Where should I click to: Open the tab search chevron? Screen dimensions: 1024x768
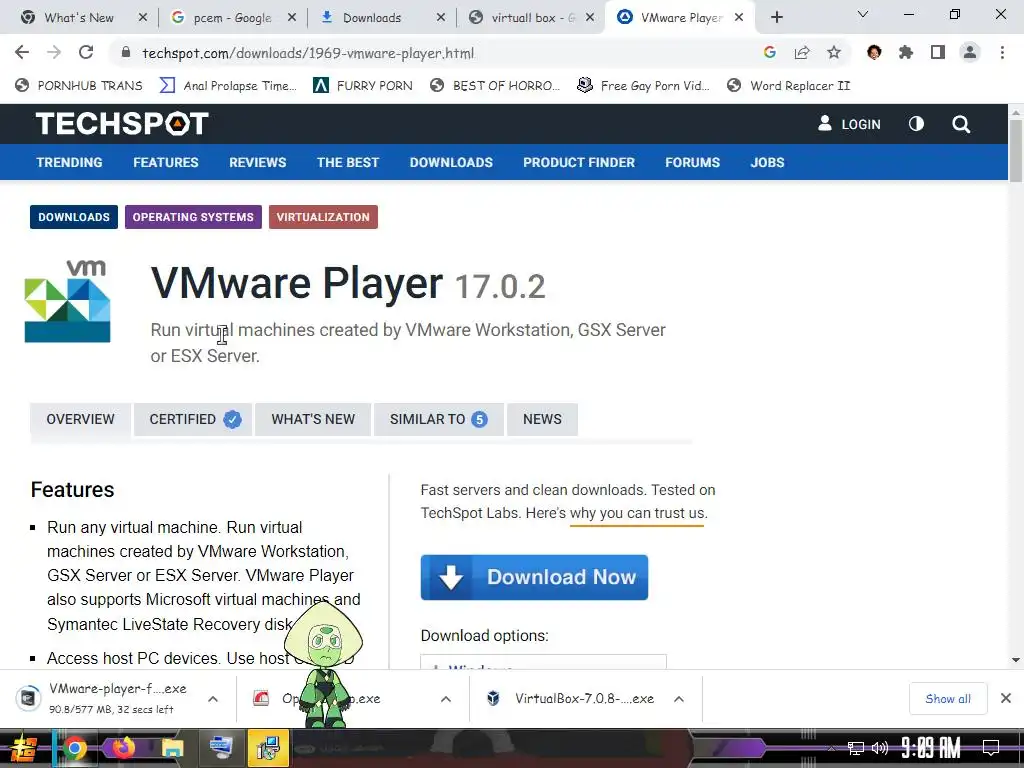(863, 14)
